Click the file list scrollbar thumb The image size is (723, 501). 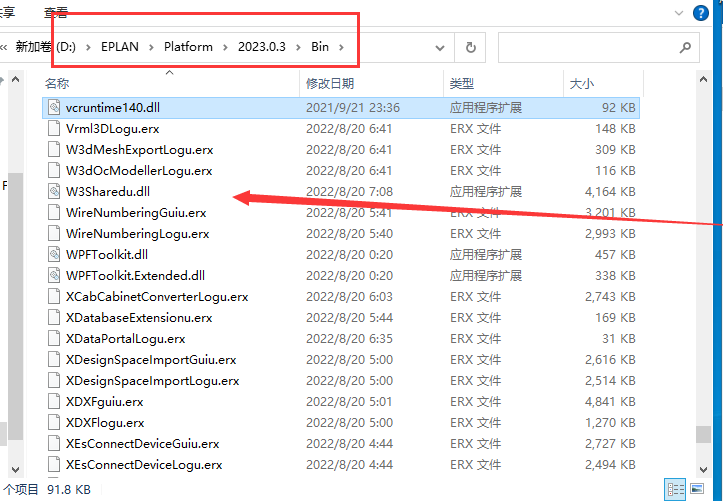[x=703, y=434]
